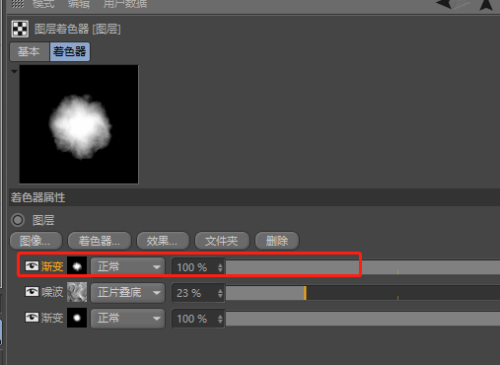The image size is (500, 365).
Task: Toggle the bottom 渐变 layer eye icon
Action: [x=32, y=317]
